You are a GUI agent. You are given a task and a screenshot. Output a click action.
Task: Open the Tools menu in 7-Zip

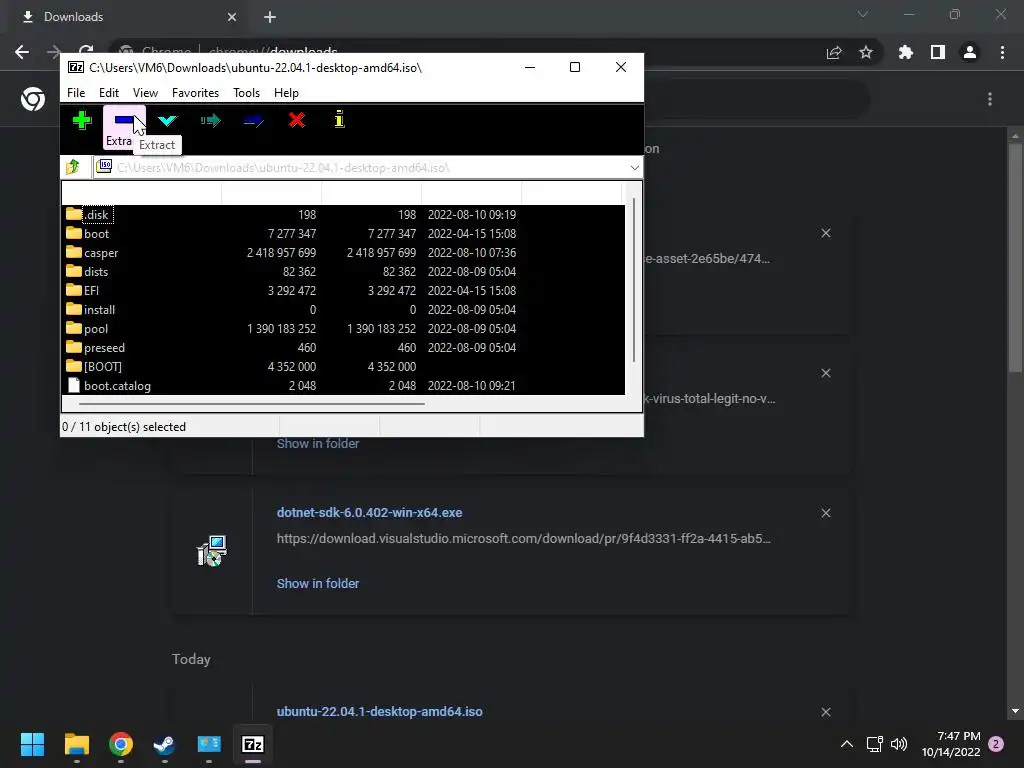click(246, 93)
